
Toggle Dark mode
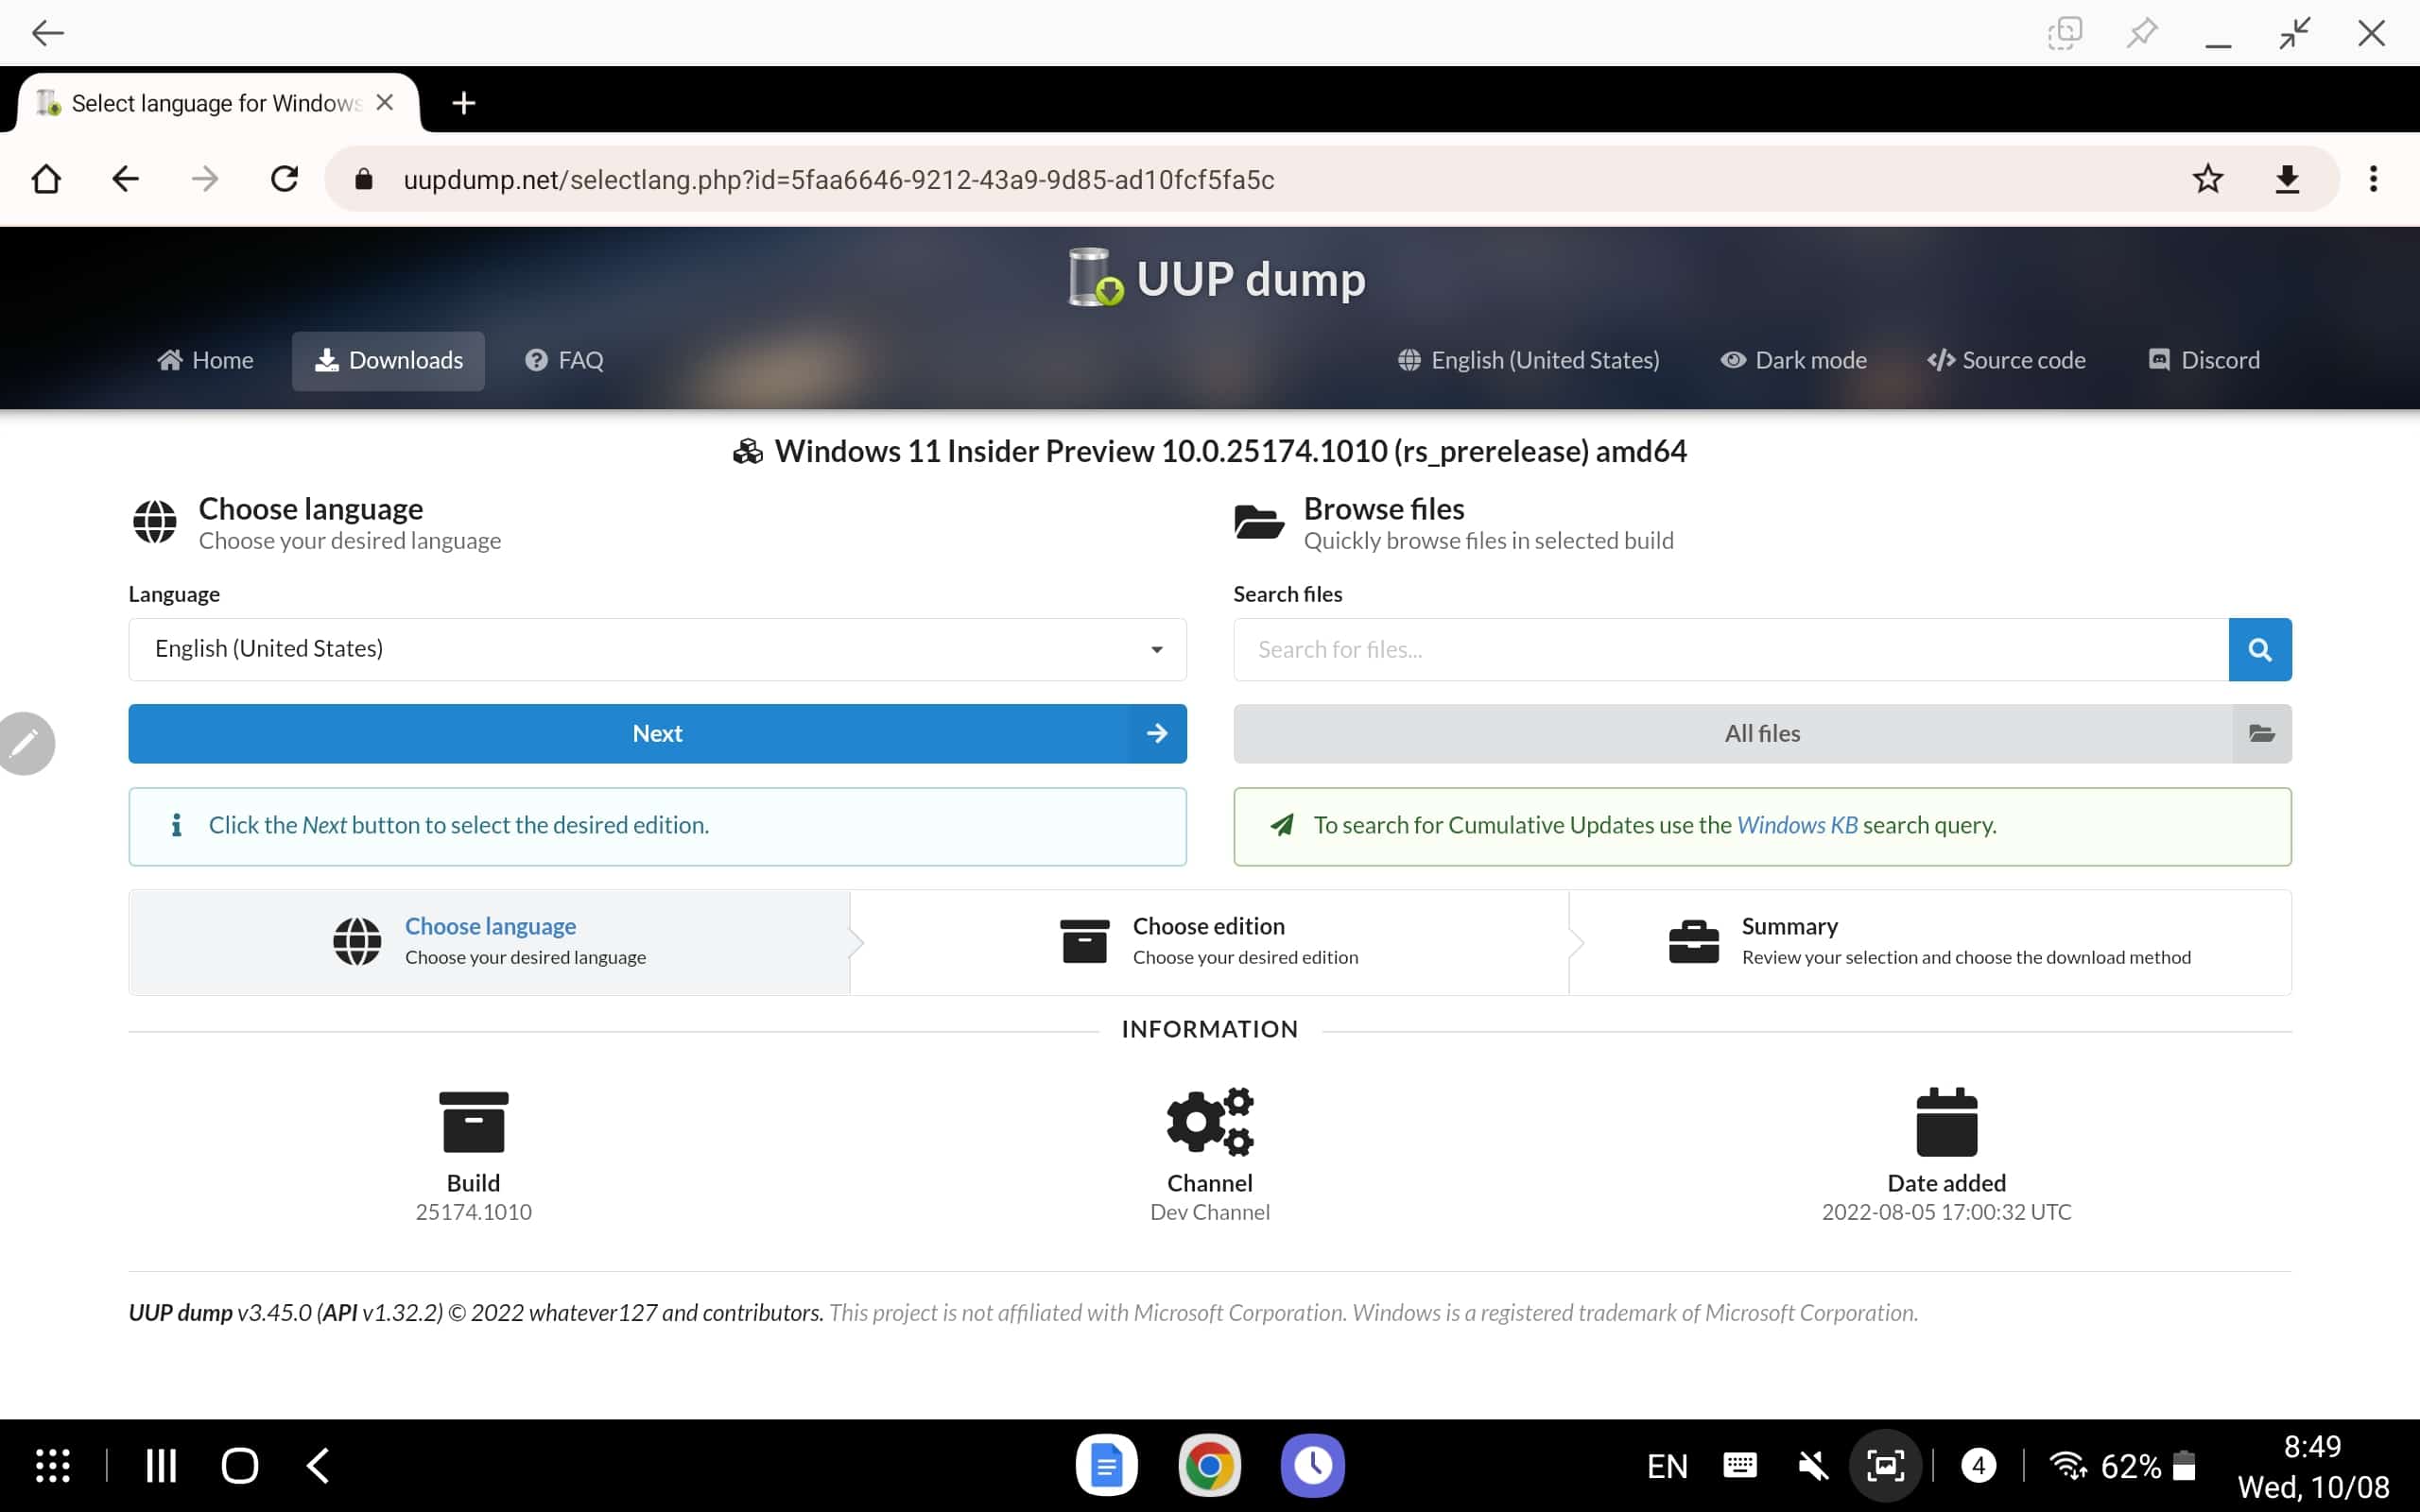[x=1793, y=360]
